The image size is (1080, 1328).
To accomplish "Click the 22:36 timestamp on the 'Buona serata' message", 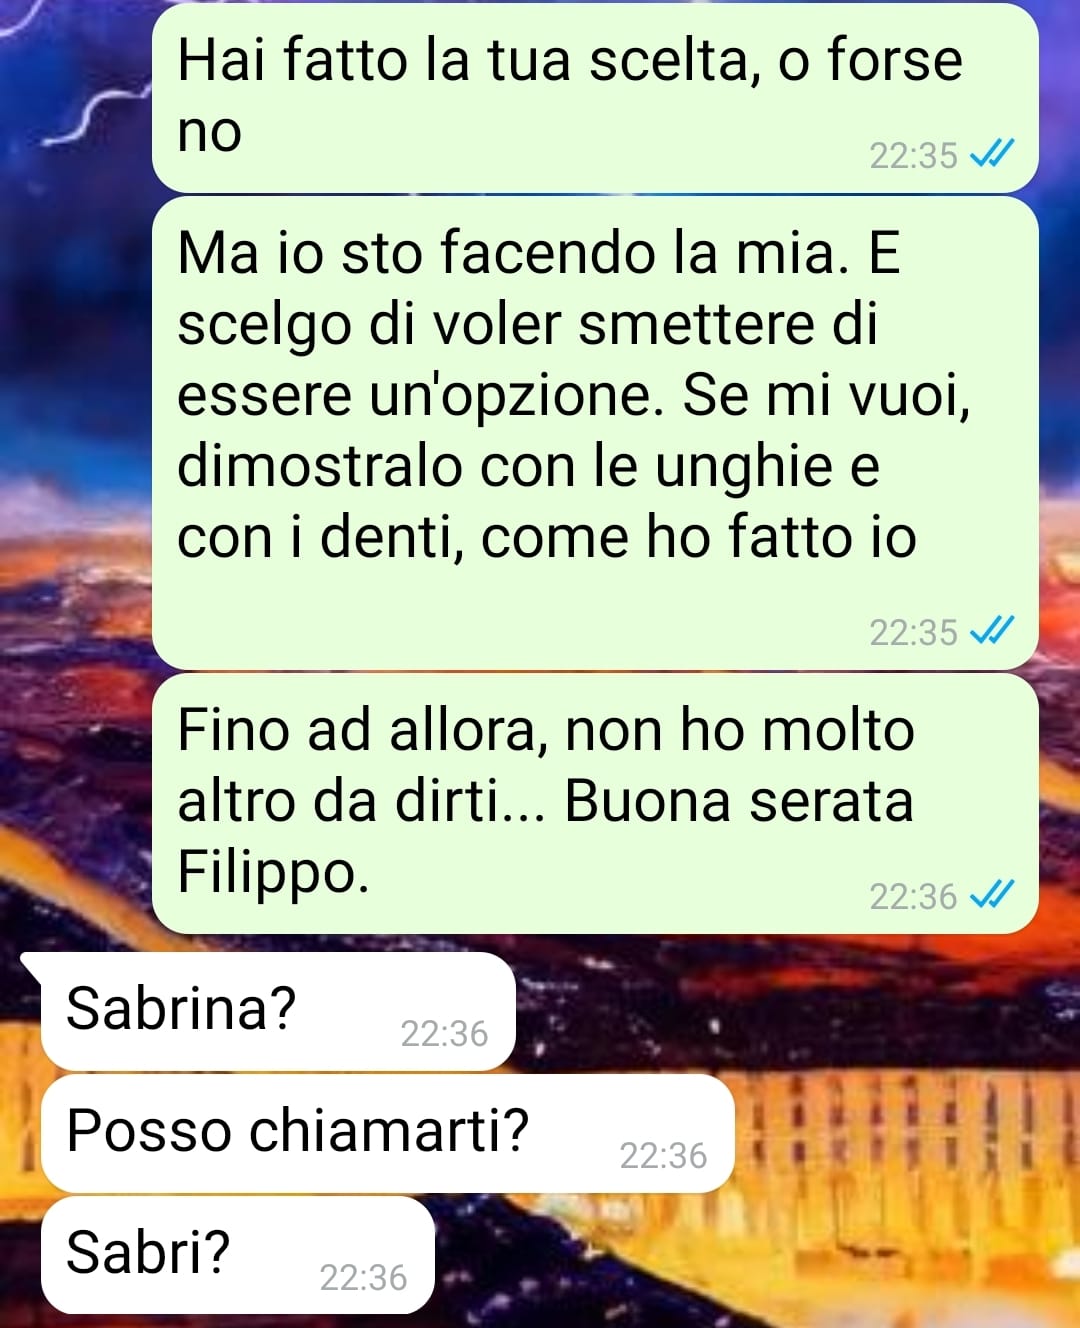I will pos(913,897).
